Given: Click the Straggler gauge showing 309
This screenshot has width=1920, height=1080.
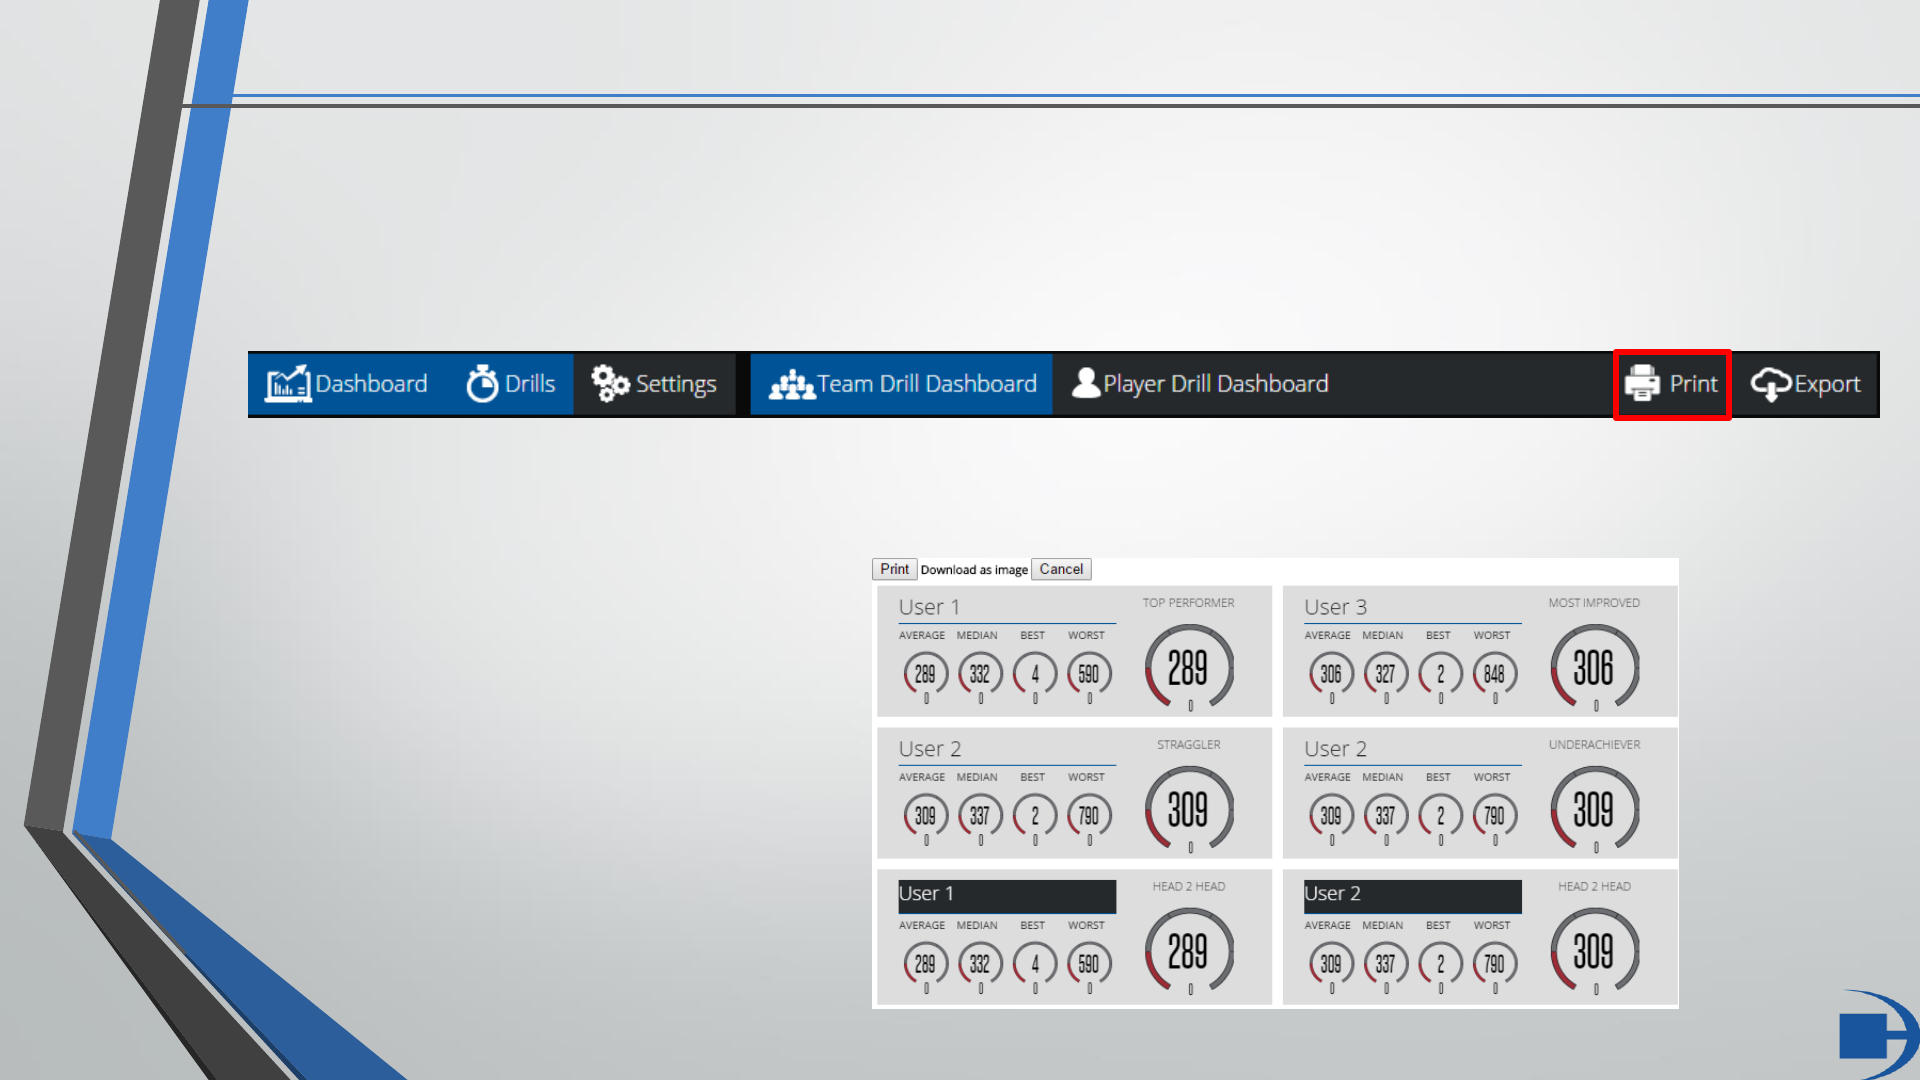Looking at the screenshot, I should [x=1188, y=809].
